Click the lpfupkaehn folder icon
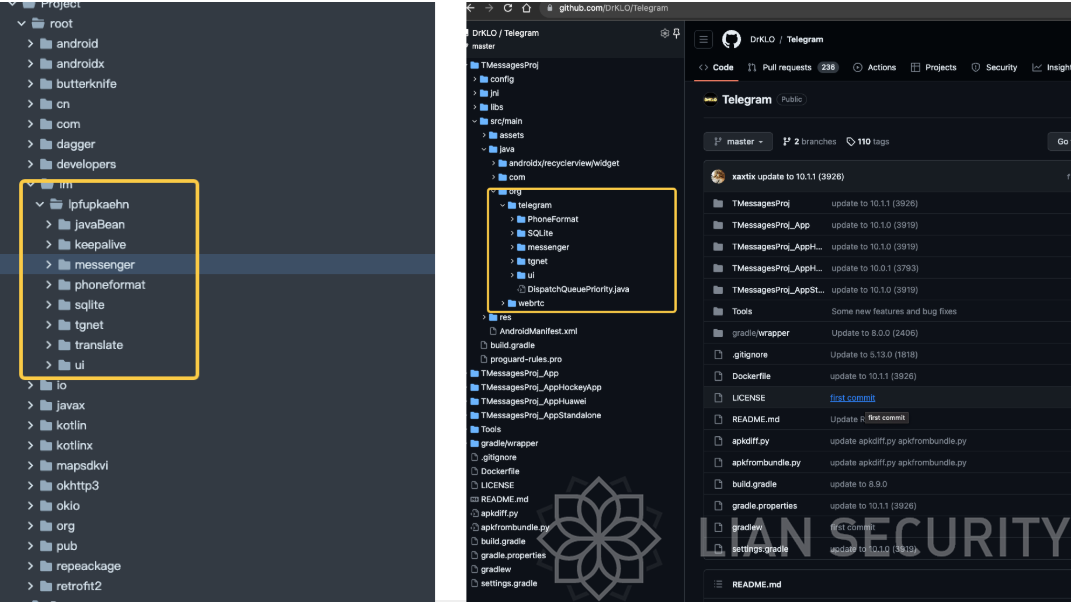The height and width of the screenshot is (602, 1071). tap(56, 204)
